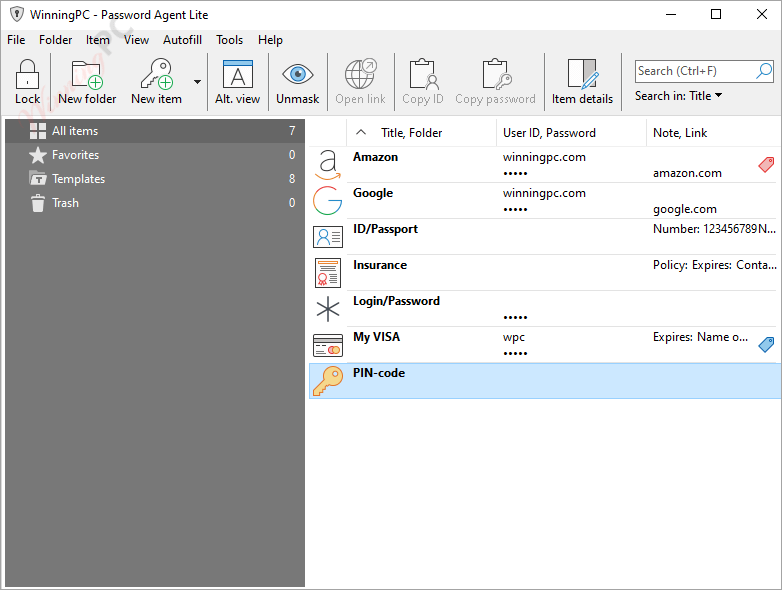Click the My VISA credit card icon

[328, 345]
